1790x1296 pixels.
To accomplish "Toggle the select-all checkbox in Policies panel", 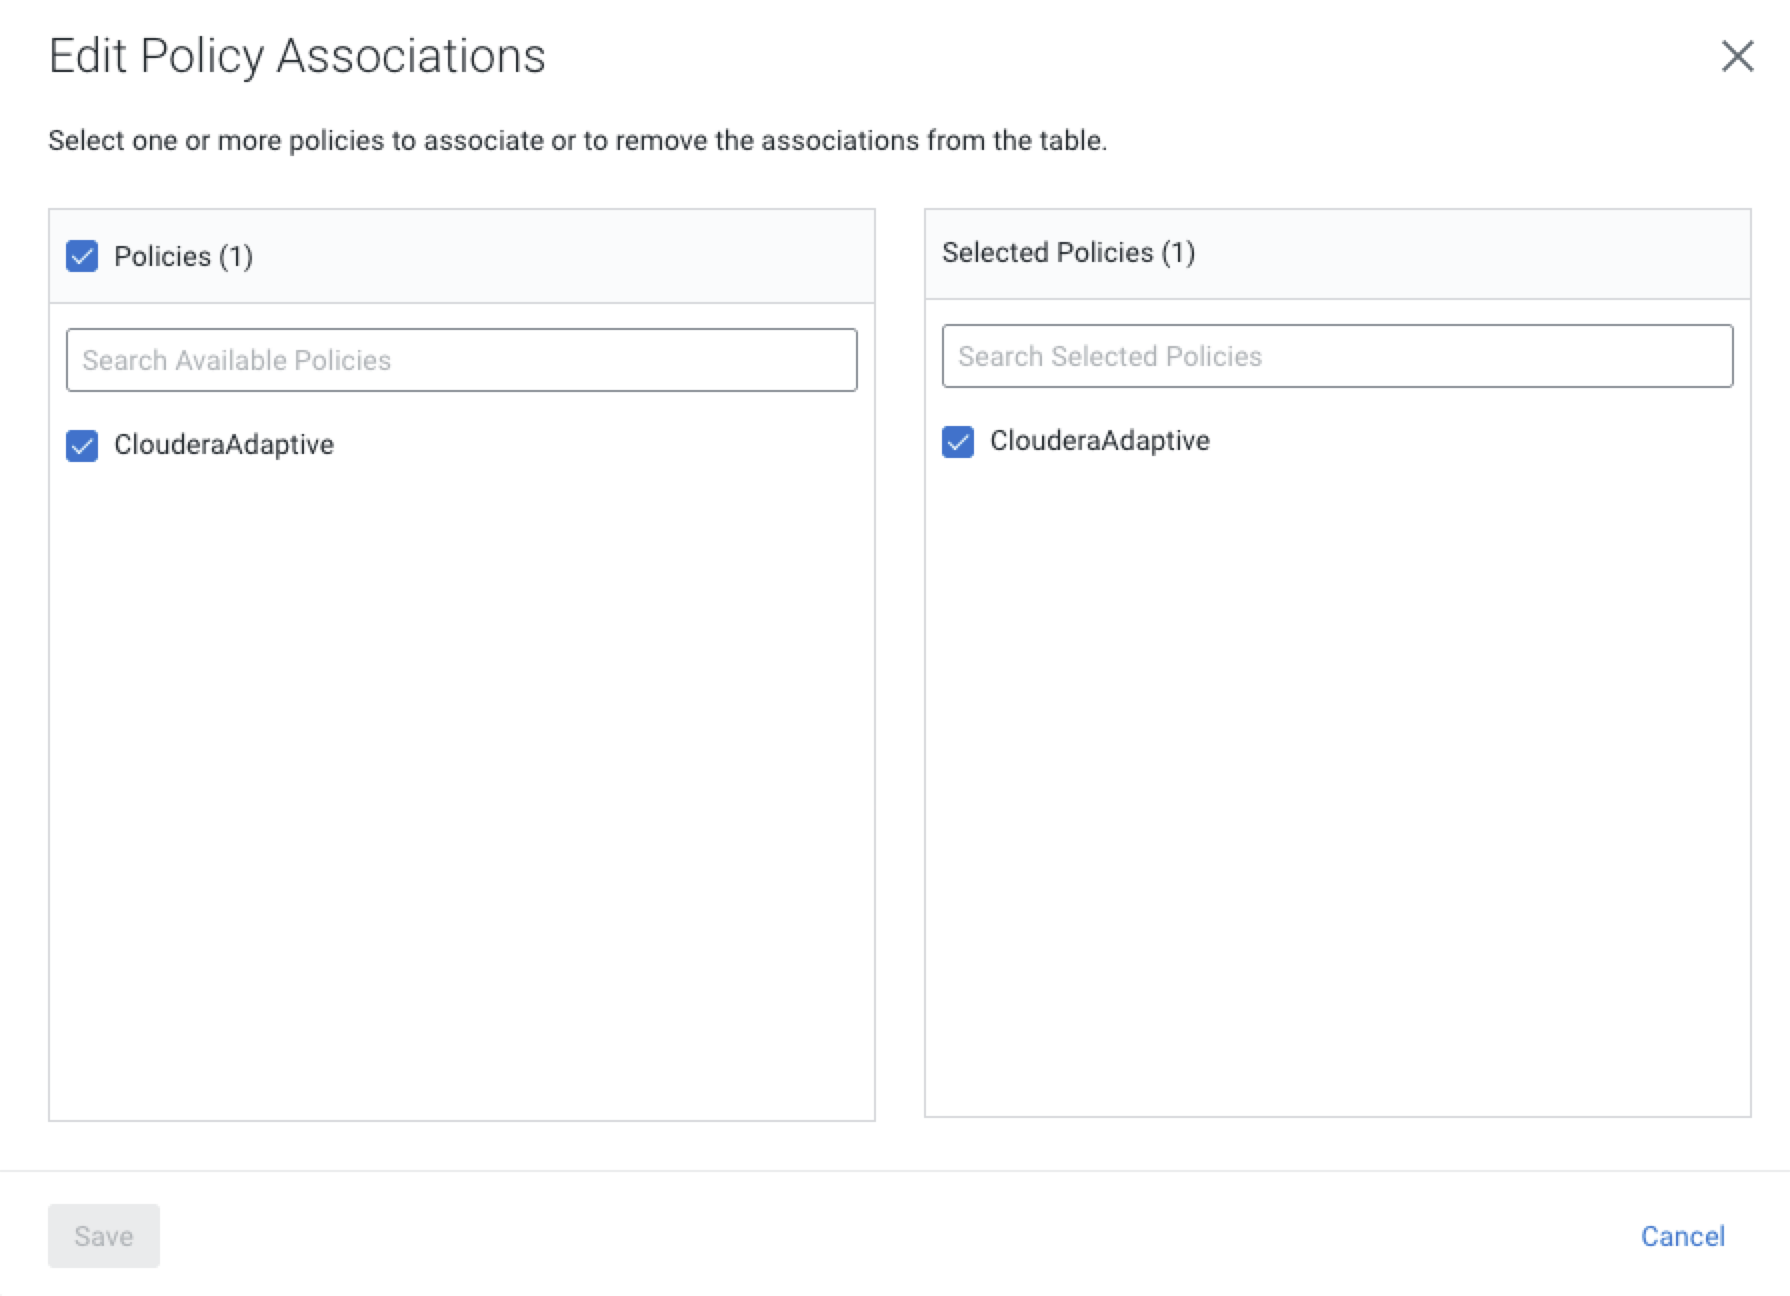I will 81,257.
